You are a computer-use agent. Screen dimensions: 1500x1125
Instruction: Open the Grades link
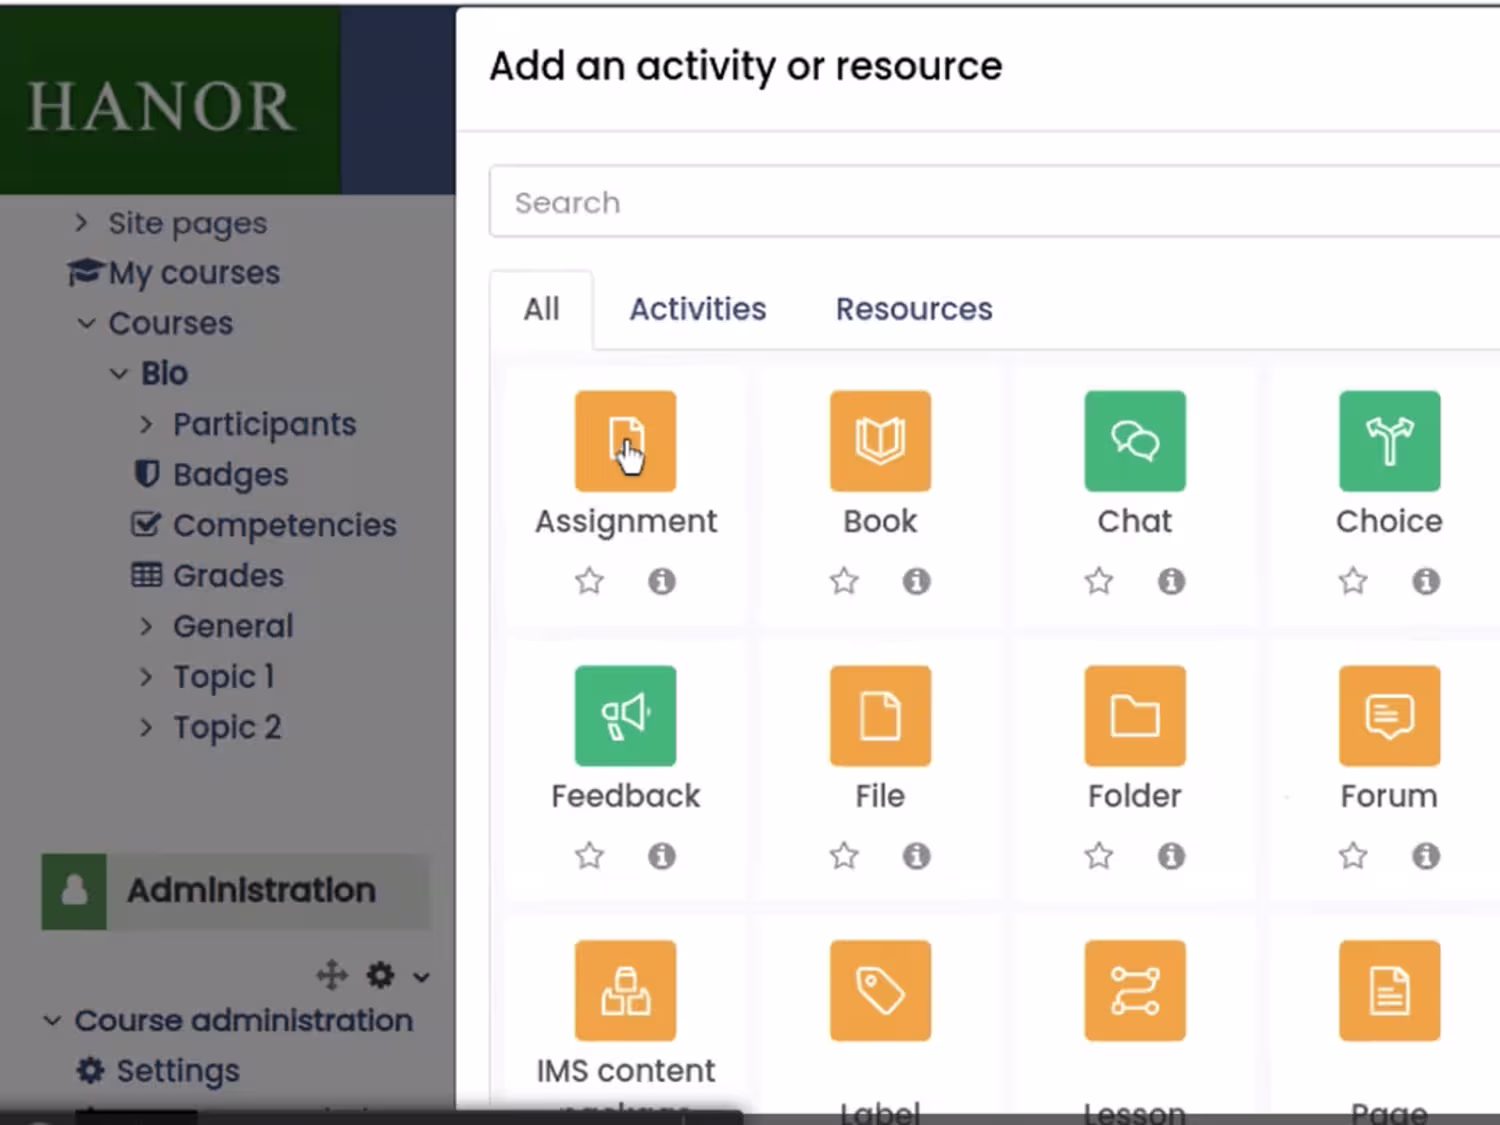(227, 576)
